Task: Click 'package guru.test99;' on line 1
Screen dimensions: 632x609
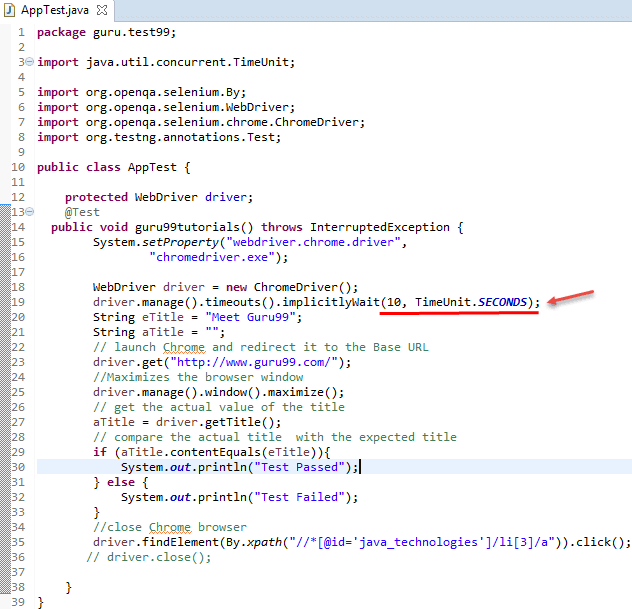Action: (x=106, y=32)
